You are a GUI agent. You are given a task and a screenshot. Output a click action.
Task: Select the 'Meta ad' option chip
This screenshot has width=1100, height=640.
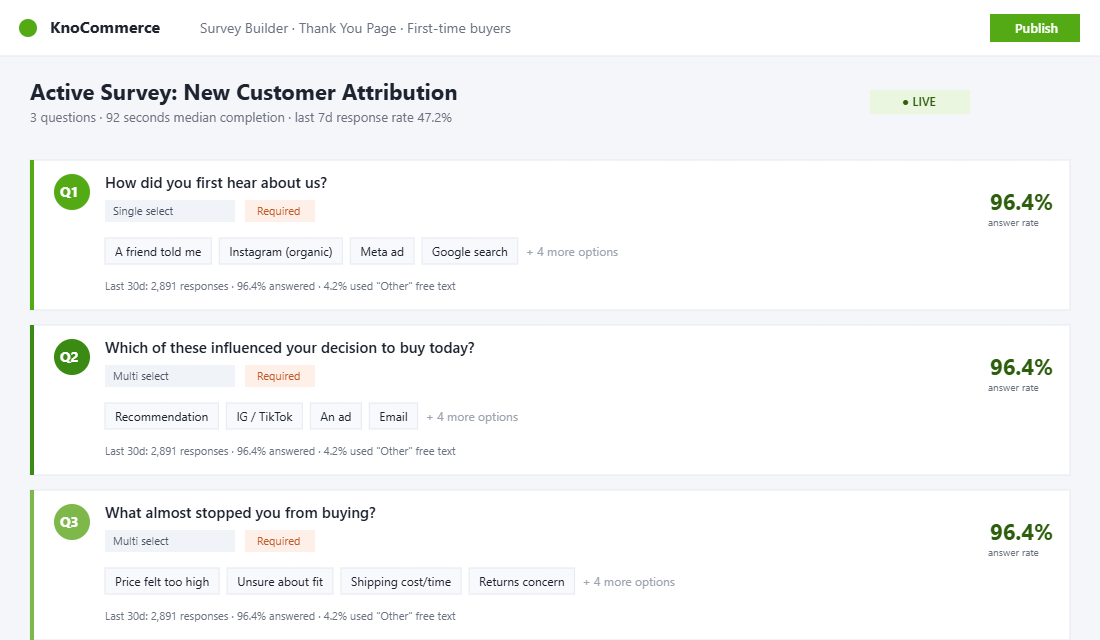coord(382,251)
